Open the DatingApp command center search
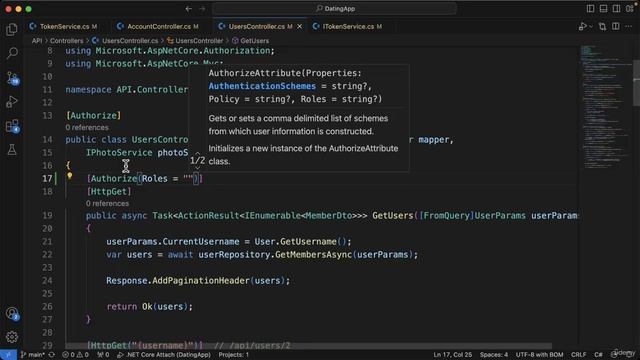Image resolution: width=640 pixels, height=360 pixels. pos(335,9)
